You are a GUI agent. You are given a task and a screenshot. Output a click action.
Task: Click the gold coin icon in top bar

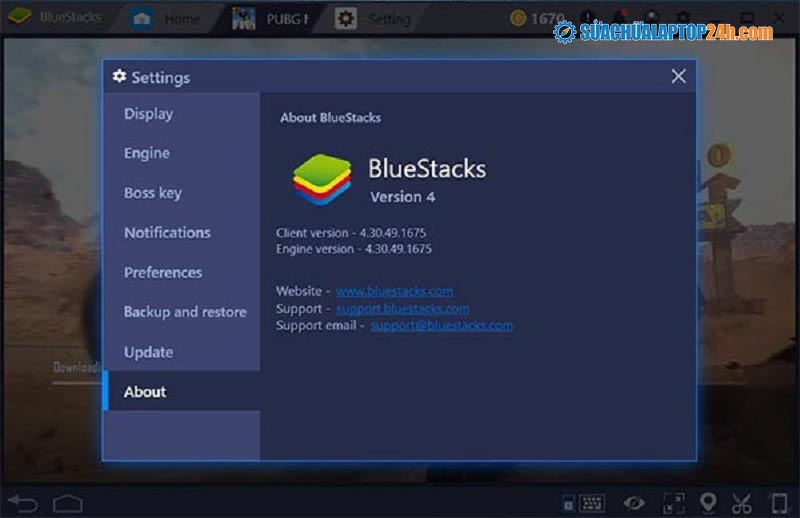tap(517, 18)
